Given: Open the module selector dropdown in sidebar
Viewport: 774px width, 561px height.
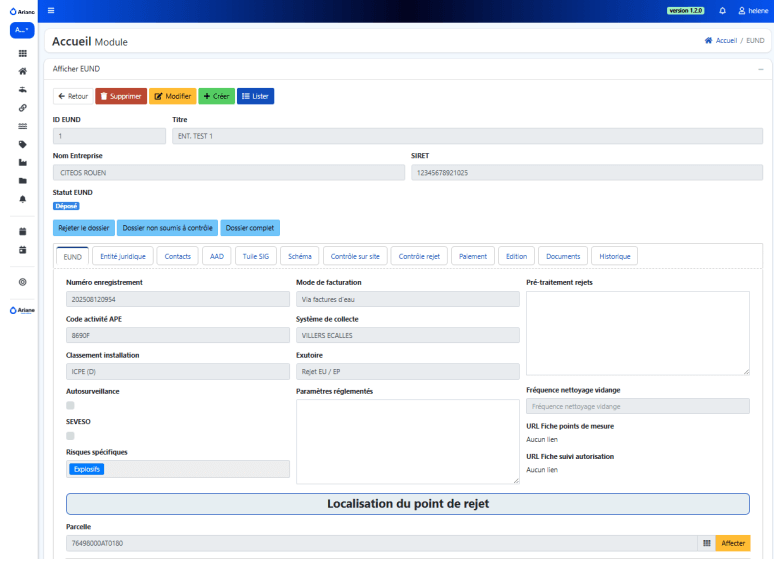Looking at the screenshot, I should (x=22, y=31).
